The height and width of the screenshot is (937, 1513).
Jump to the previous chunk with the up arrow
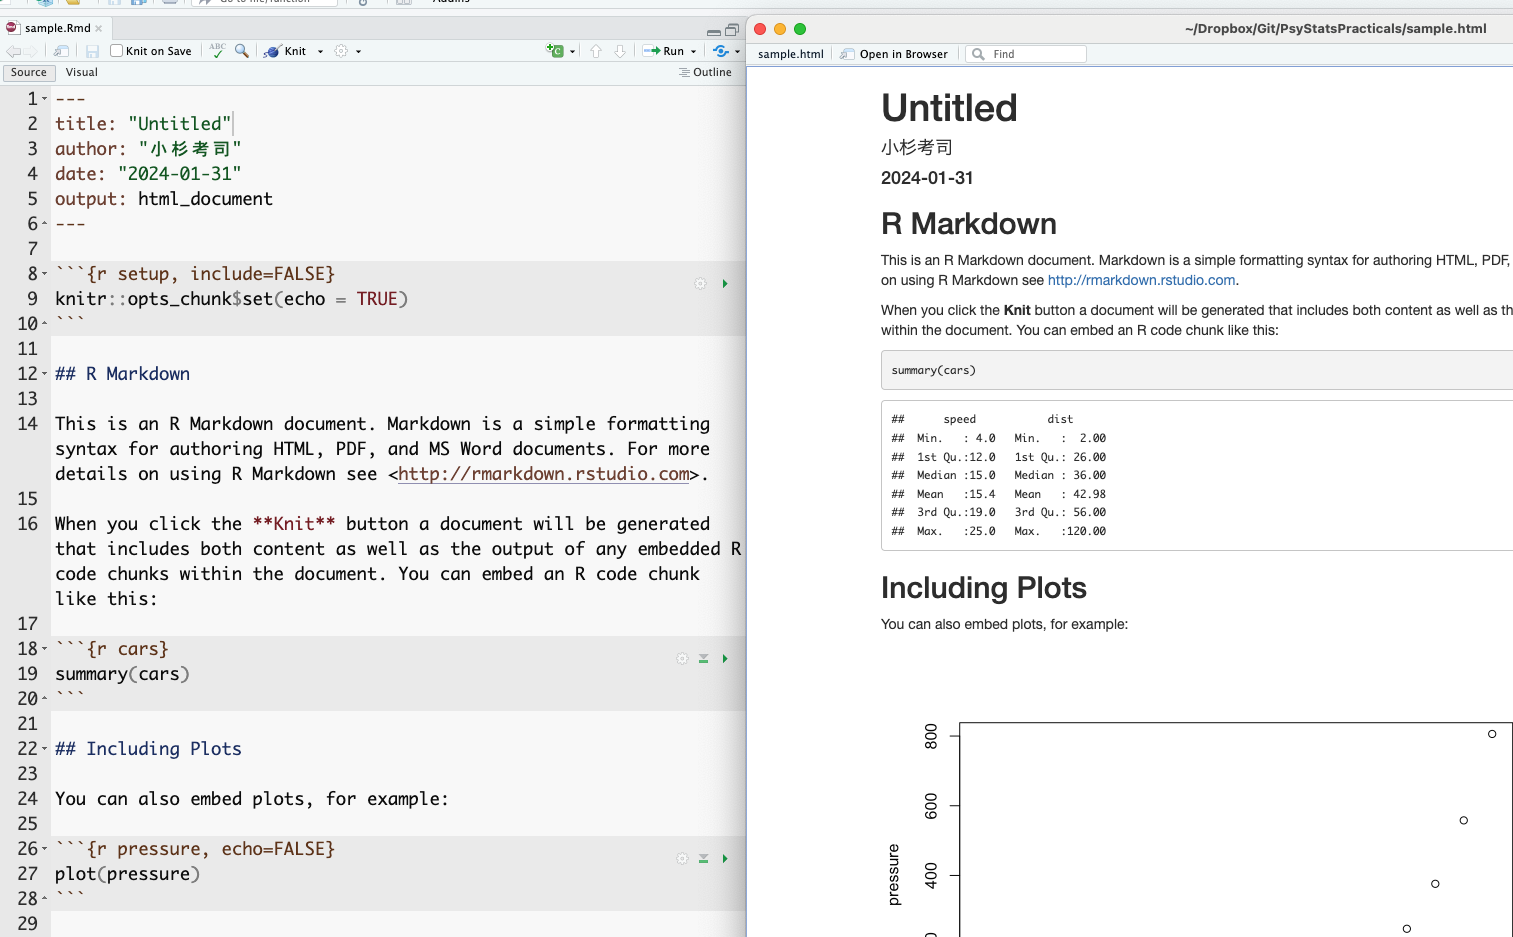596,51
